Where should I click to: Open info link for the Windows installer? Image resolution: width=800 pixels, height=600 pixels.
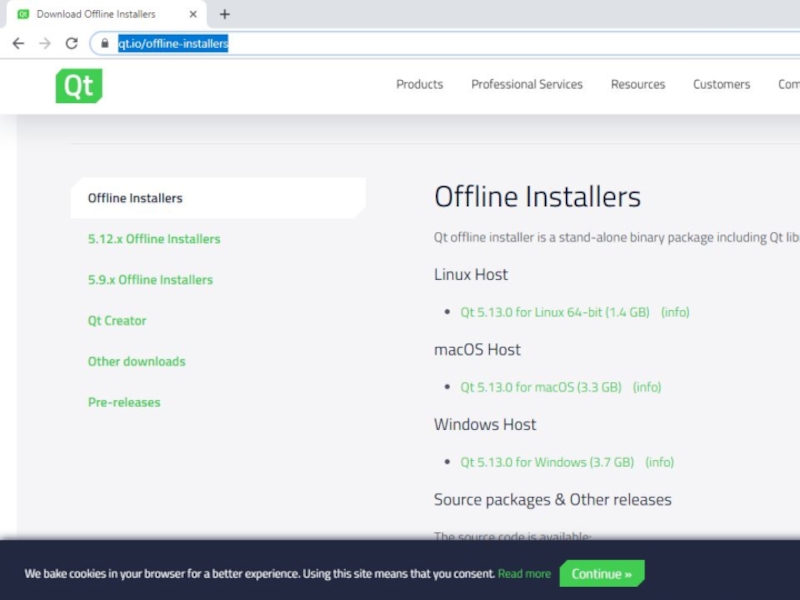[659, 462]
